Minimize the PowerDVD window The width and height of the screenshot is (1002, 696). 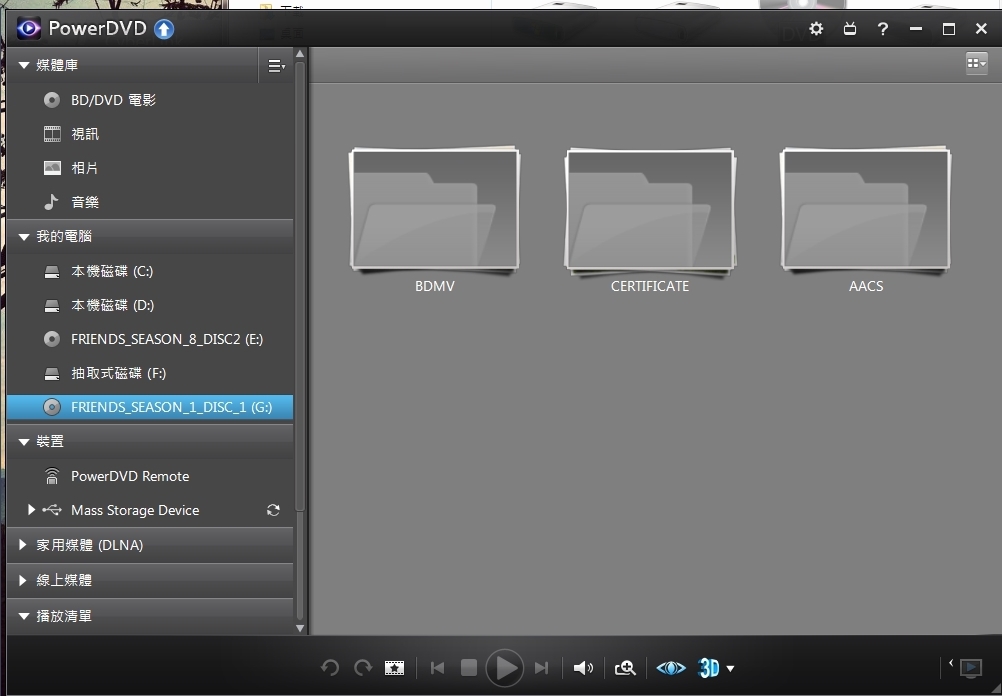click(x=916, y=29)
